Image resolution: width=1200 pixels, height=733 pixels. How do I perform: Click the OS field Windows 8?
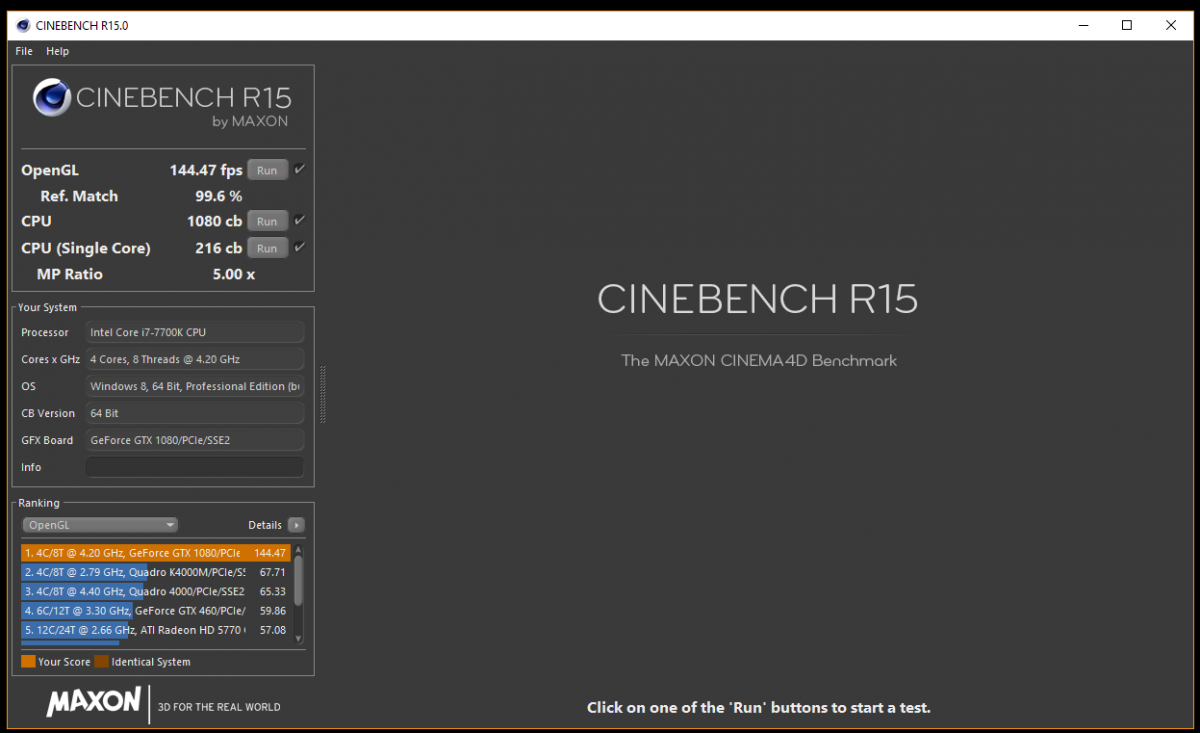click(194, 386)
